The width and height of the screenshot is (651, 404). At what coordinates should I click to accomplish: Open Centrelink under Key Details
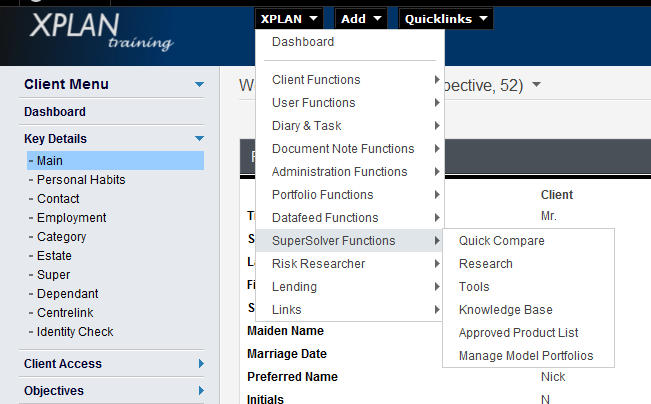coord(65,313)
